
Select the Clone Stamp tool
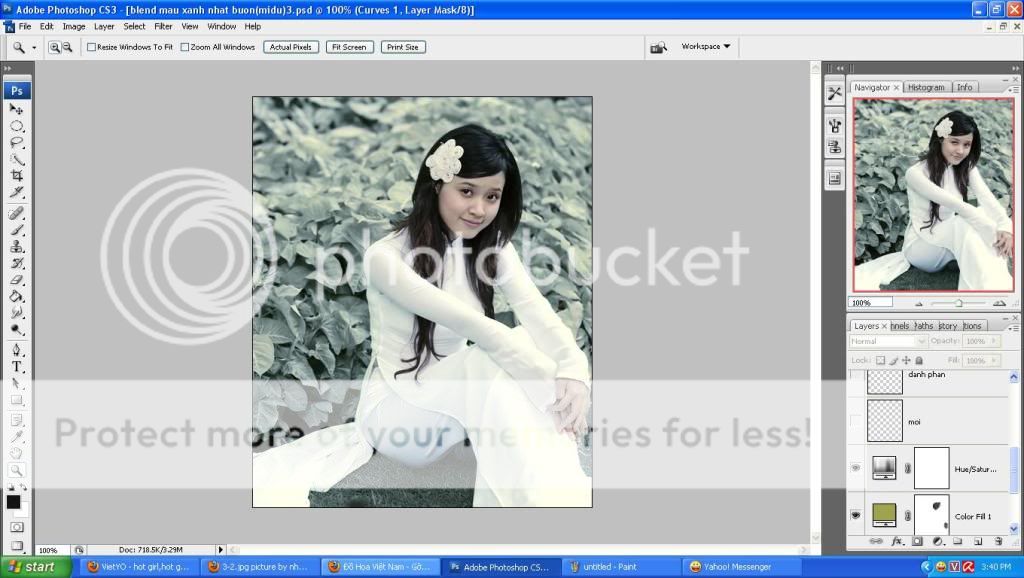point(16,247)
